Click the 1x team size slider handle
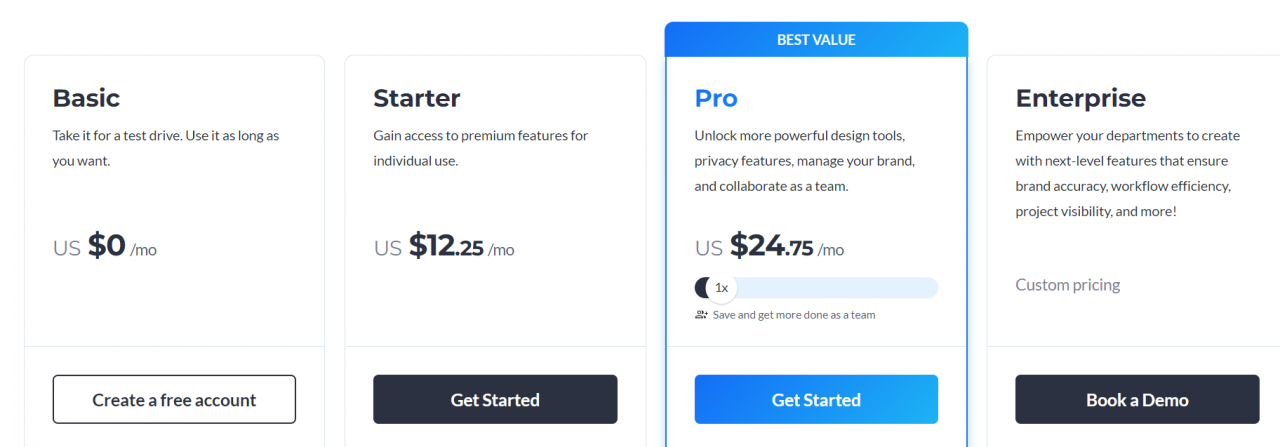 pos(721,288)
